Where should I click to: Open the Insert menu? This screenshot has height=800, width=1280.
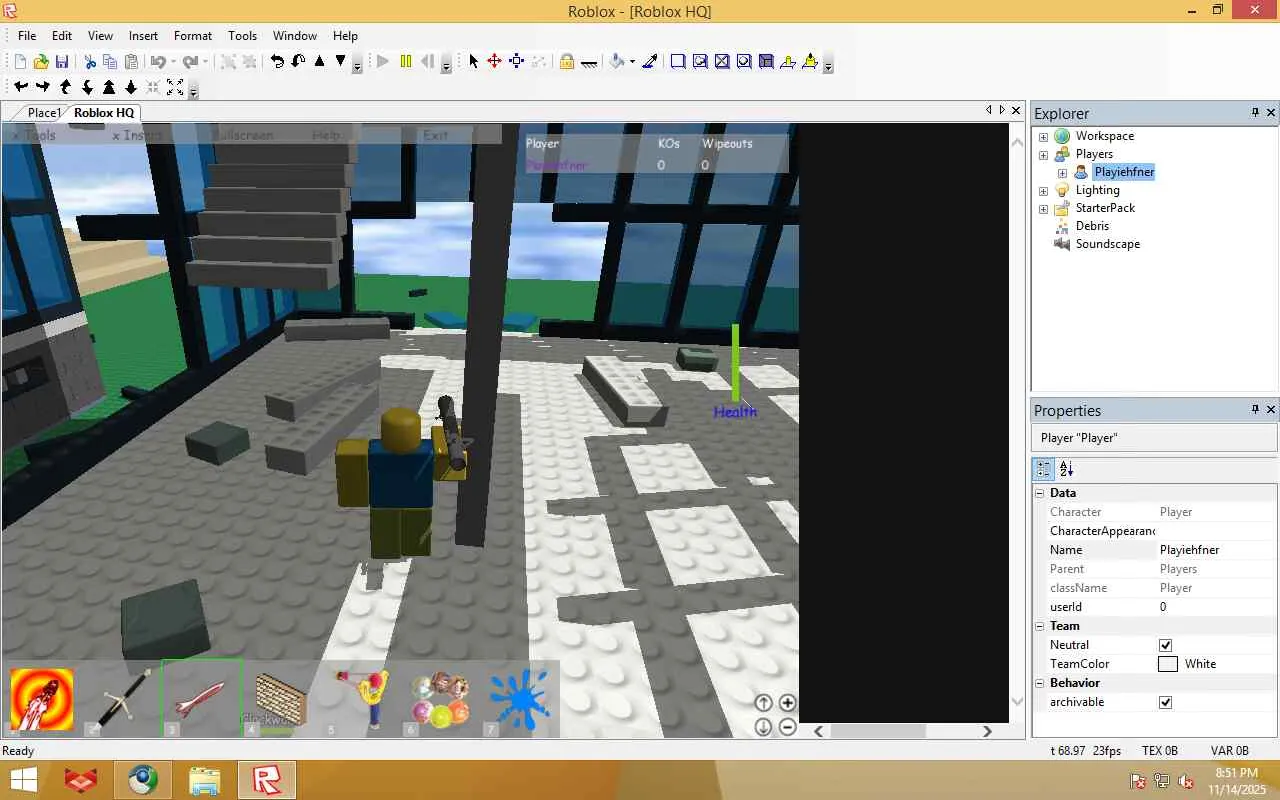143,35
